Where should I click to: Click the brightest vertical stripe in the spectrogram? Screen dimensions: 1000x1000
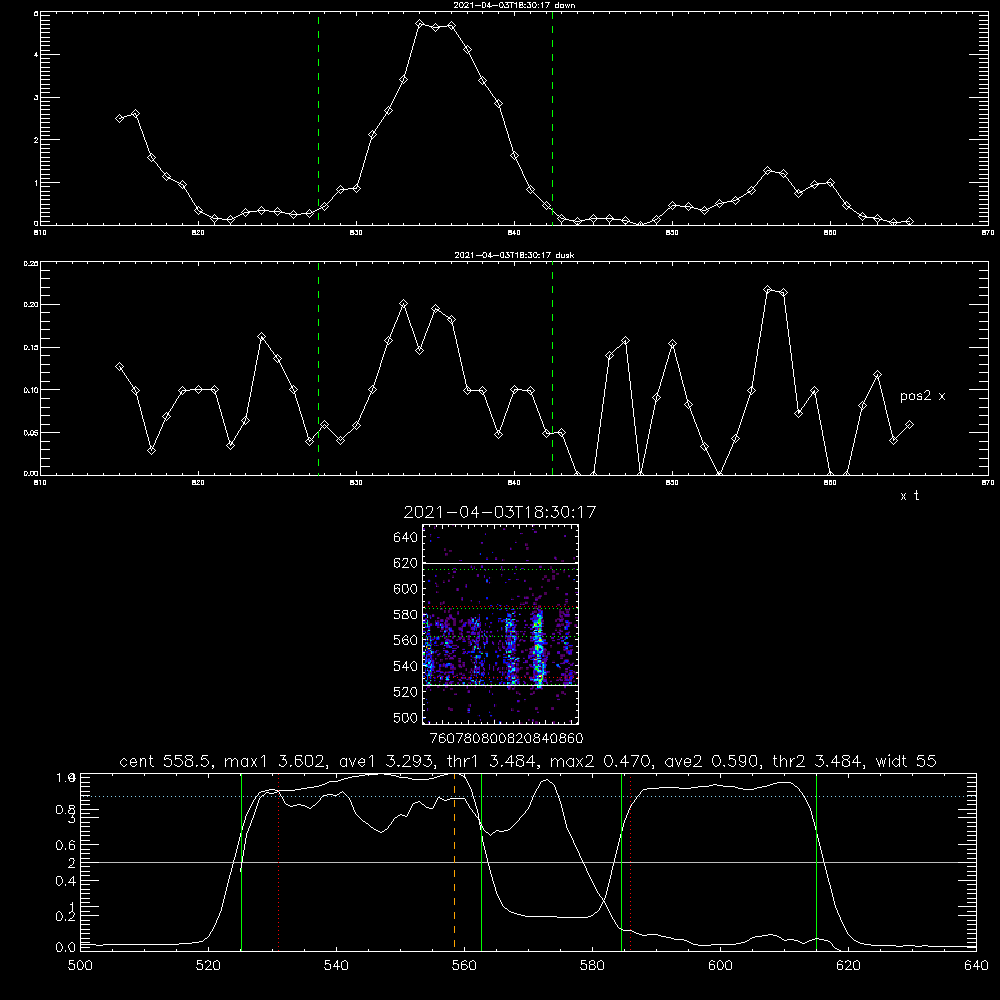coord(539,647)
